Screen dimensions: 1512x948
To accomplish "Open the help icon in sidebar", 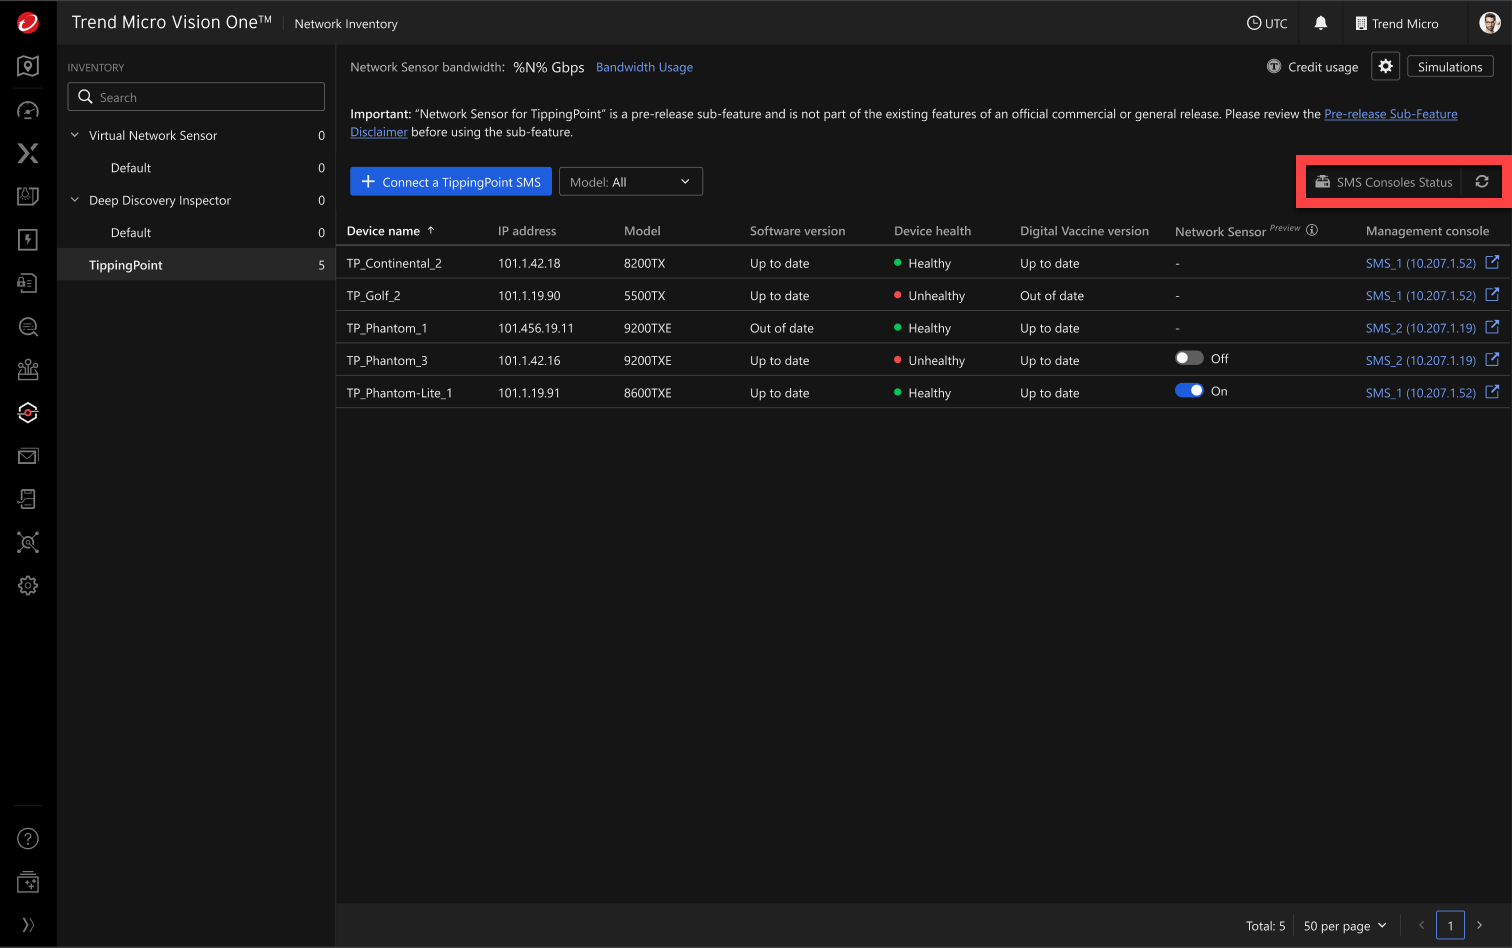I will 28,839.
